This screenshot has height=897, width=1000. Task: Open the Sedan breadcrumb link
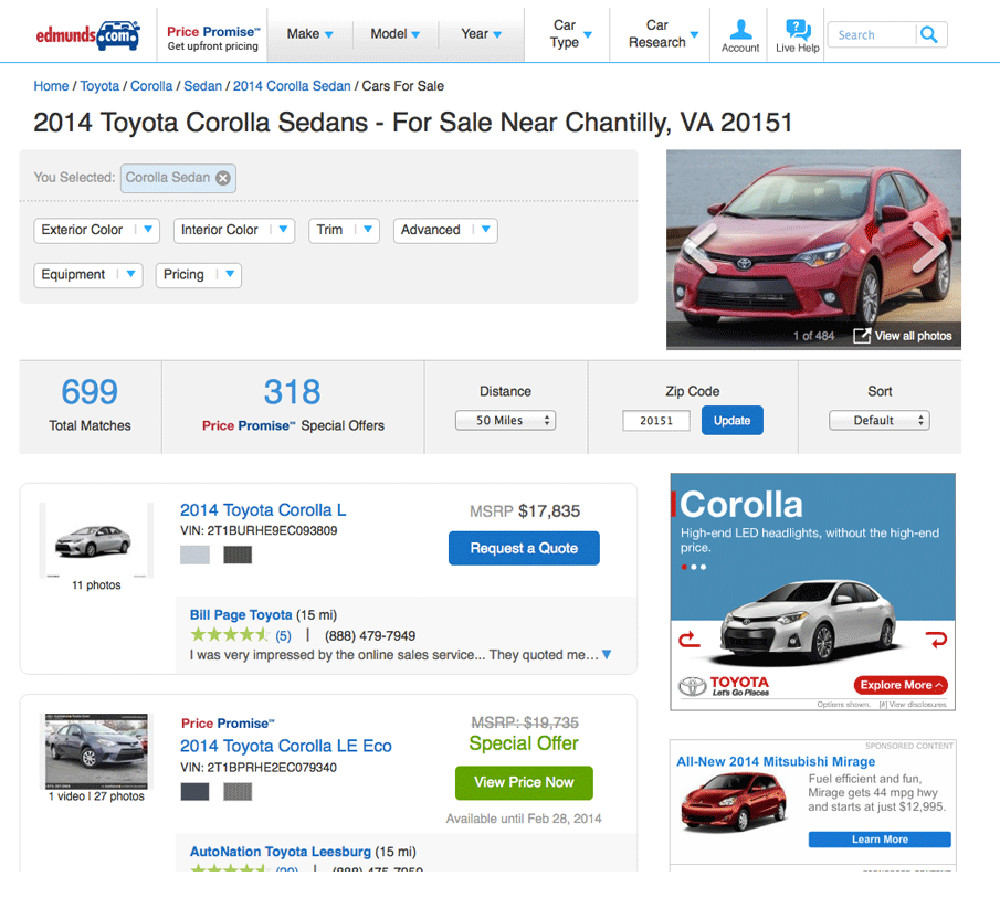click(203, 86)
